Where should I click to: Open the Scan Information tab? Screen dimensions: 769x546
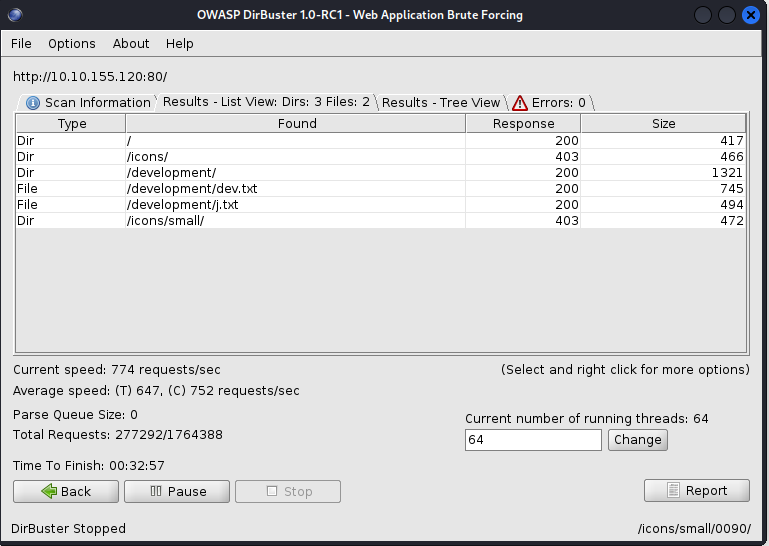tap(88, 102)
